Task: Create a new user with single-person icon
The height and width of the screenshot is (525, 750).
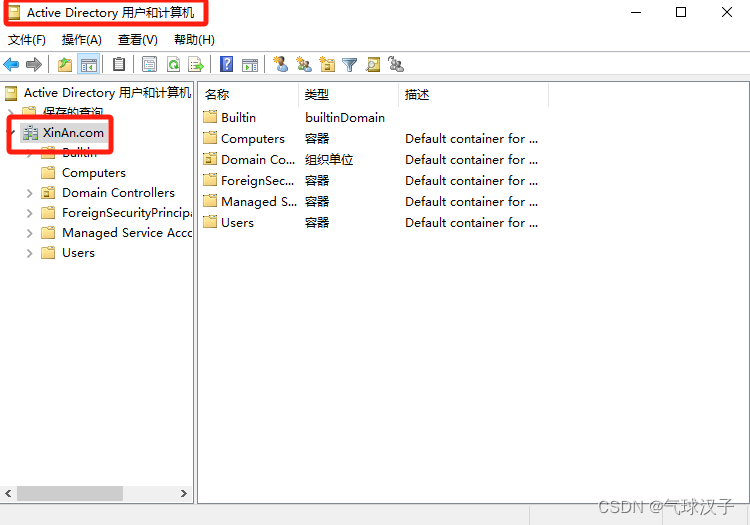Action: pyautogui.click(x=280, y=64)
